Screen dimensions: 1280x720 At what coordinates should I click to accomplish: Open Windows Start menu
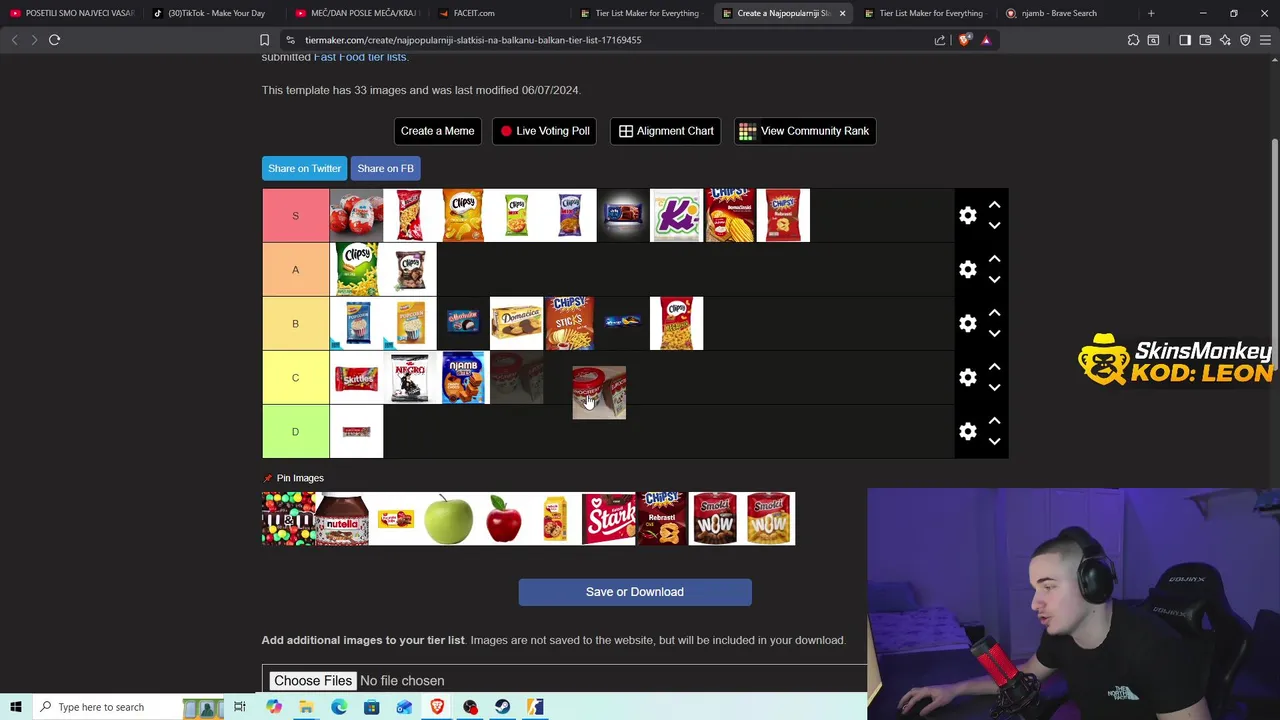[15, 707]
